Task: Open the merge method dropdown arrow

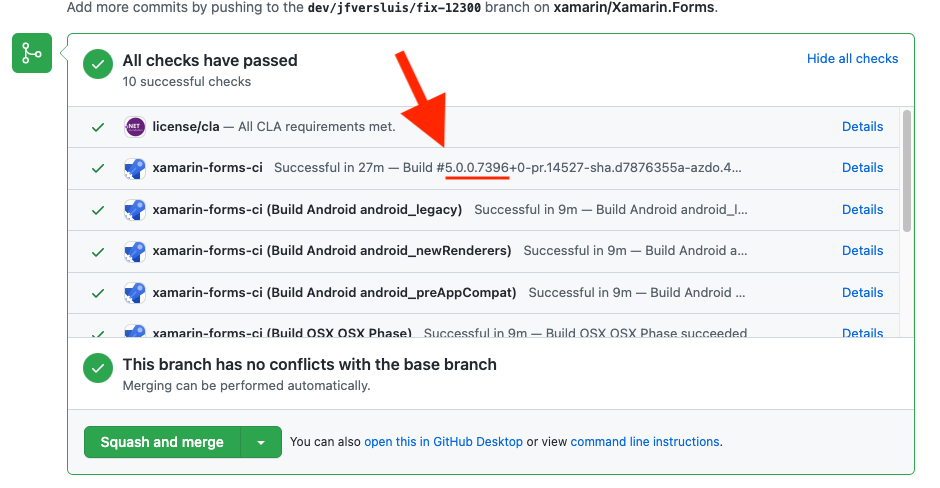Action: click(x=261, y=442)
